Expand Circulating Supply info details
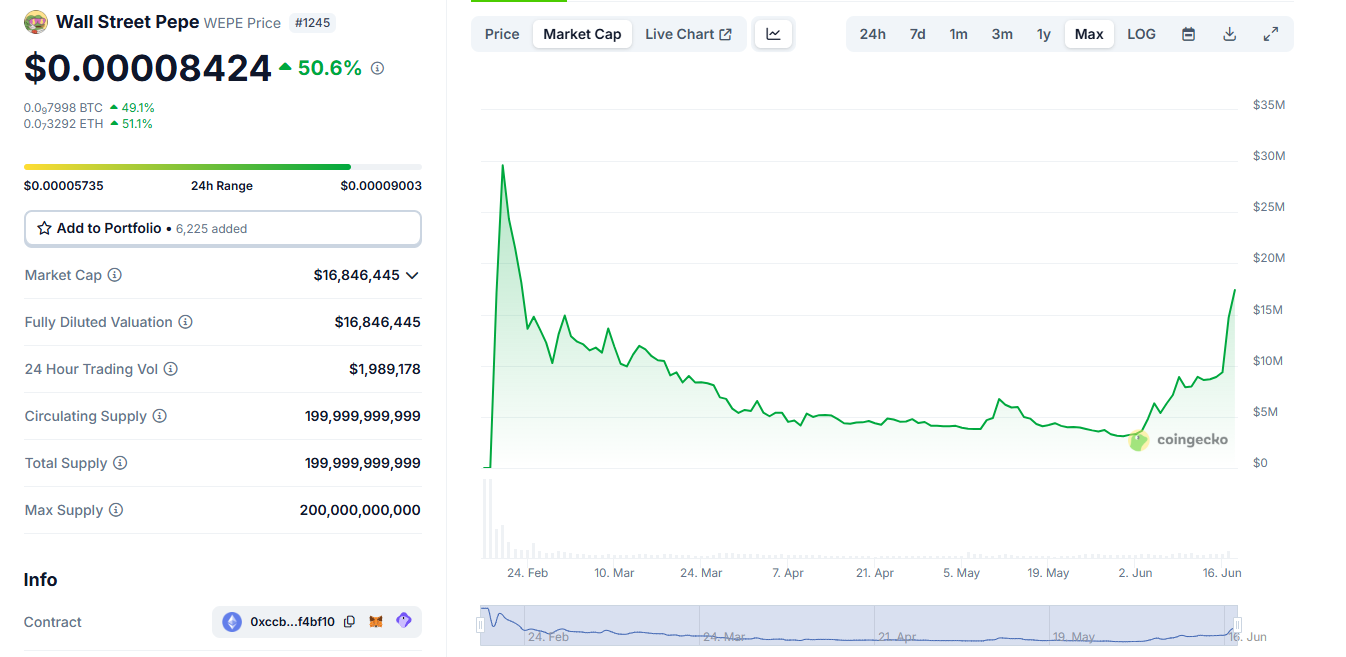The width and height of the screenshot is (1346, 657). [161, 415]
